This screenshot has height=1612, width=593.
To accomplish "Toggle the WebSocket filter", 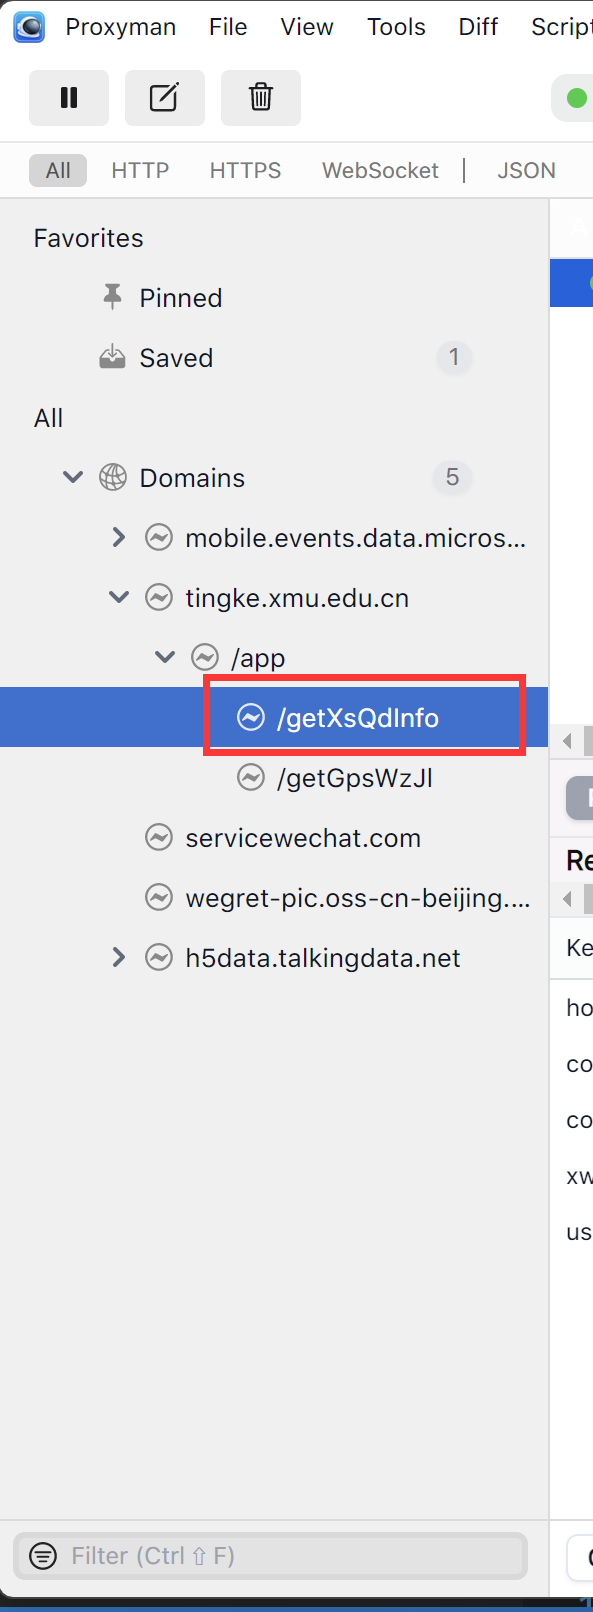I will (380, 171).
